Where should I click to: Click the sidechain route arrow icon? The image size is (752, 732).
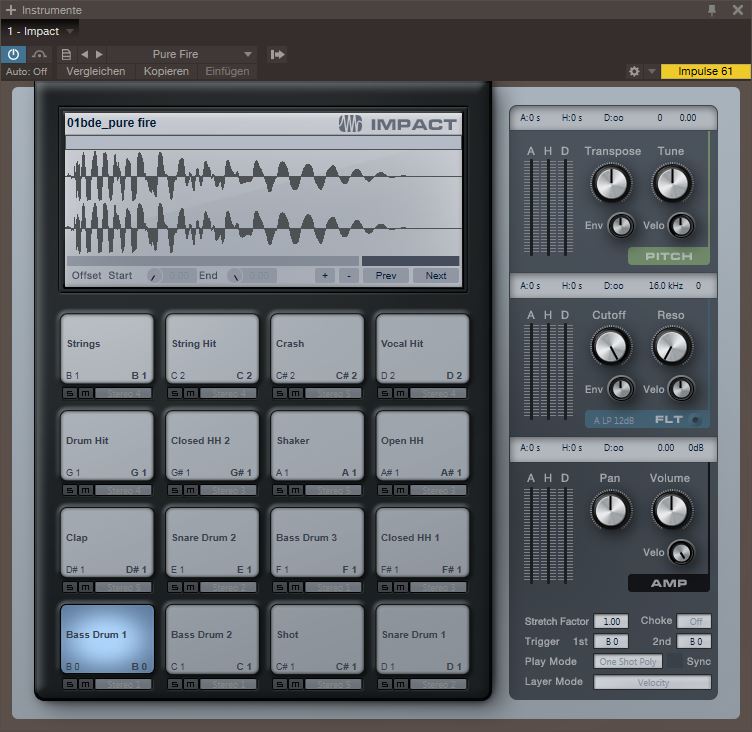pyautogui.click(x=277, y=54)
